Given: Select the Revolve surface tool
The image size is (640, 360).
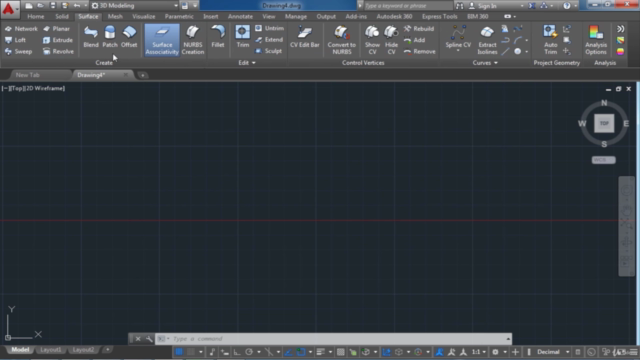Looking at the screenshot, I should tap(58, 51).
